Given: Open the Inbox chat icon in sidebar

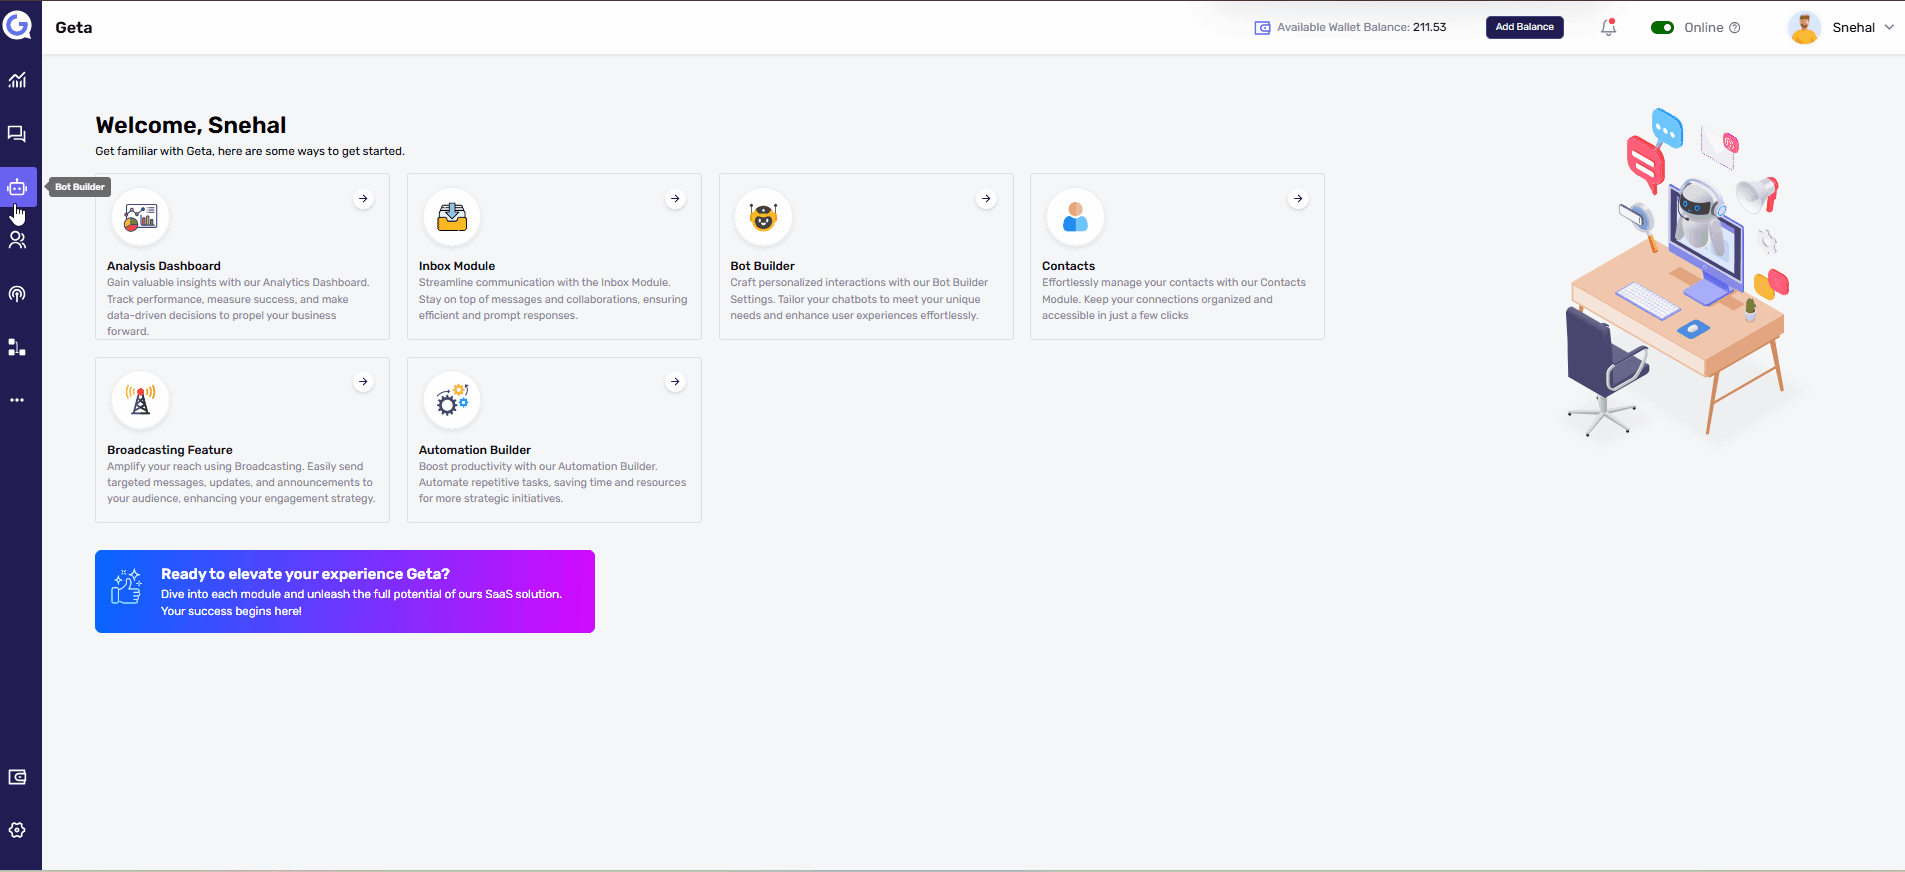Looking at the screenshot, I should (x=17, y=134).
